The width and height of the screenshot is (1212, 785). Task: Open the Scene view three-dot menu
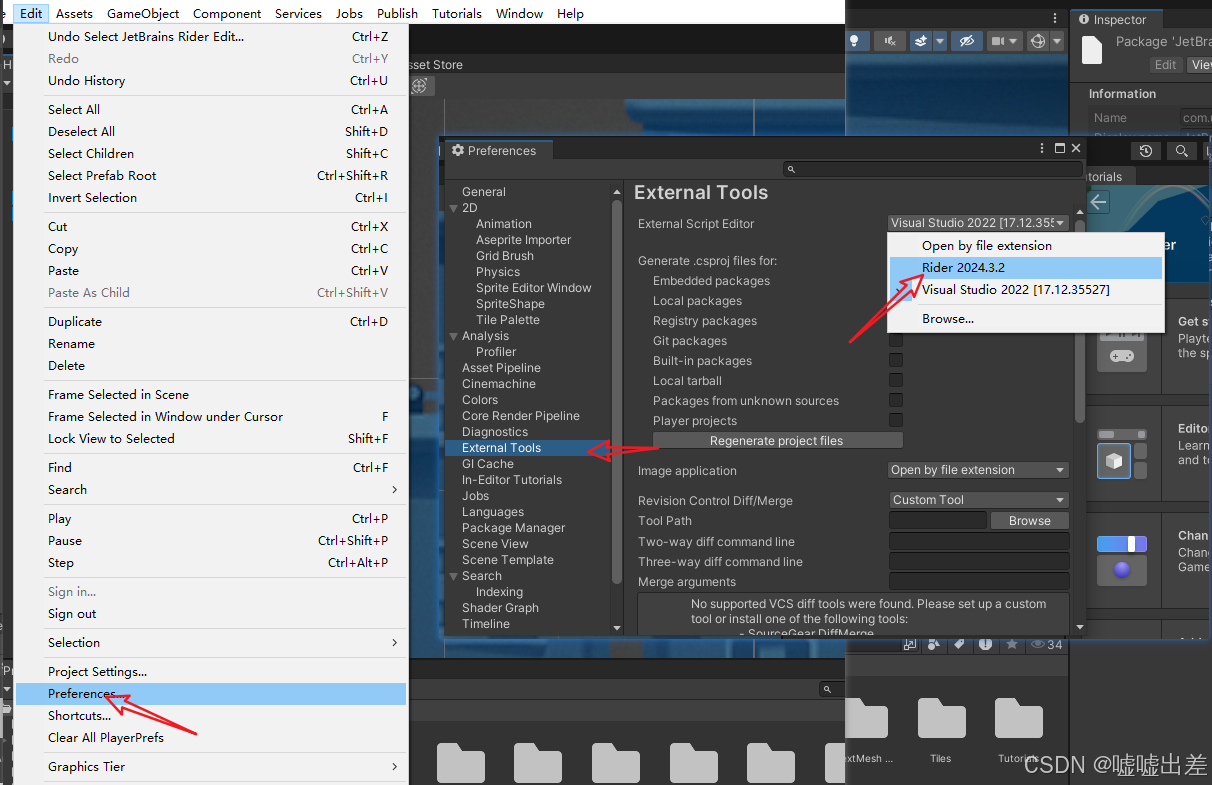(1055, 18)
